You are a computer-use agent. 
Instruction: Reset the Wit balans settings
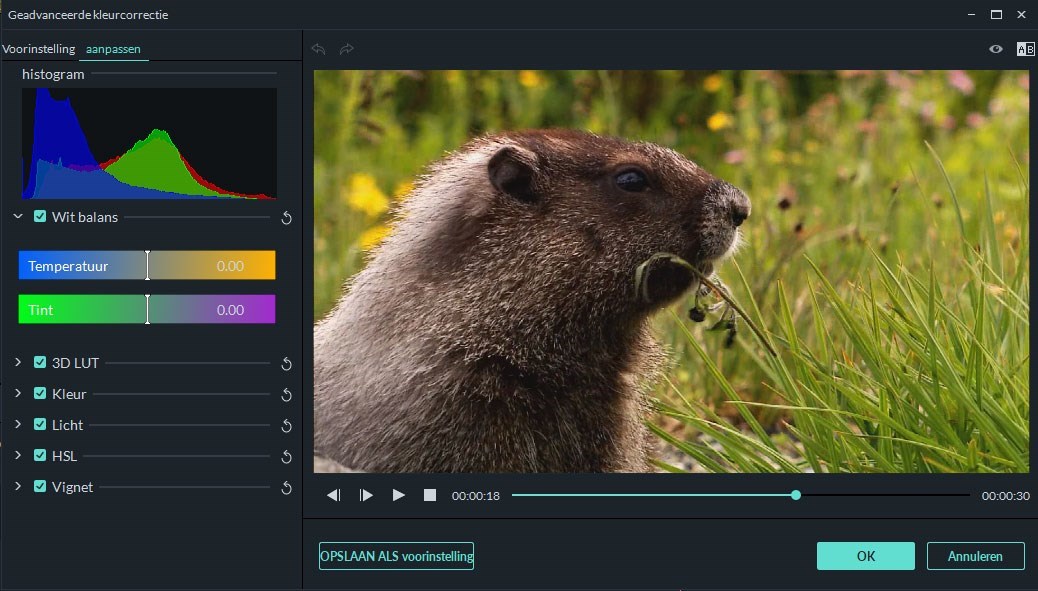pos(287,218)
